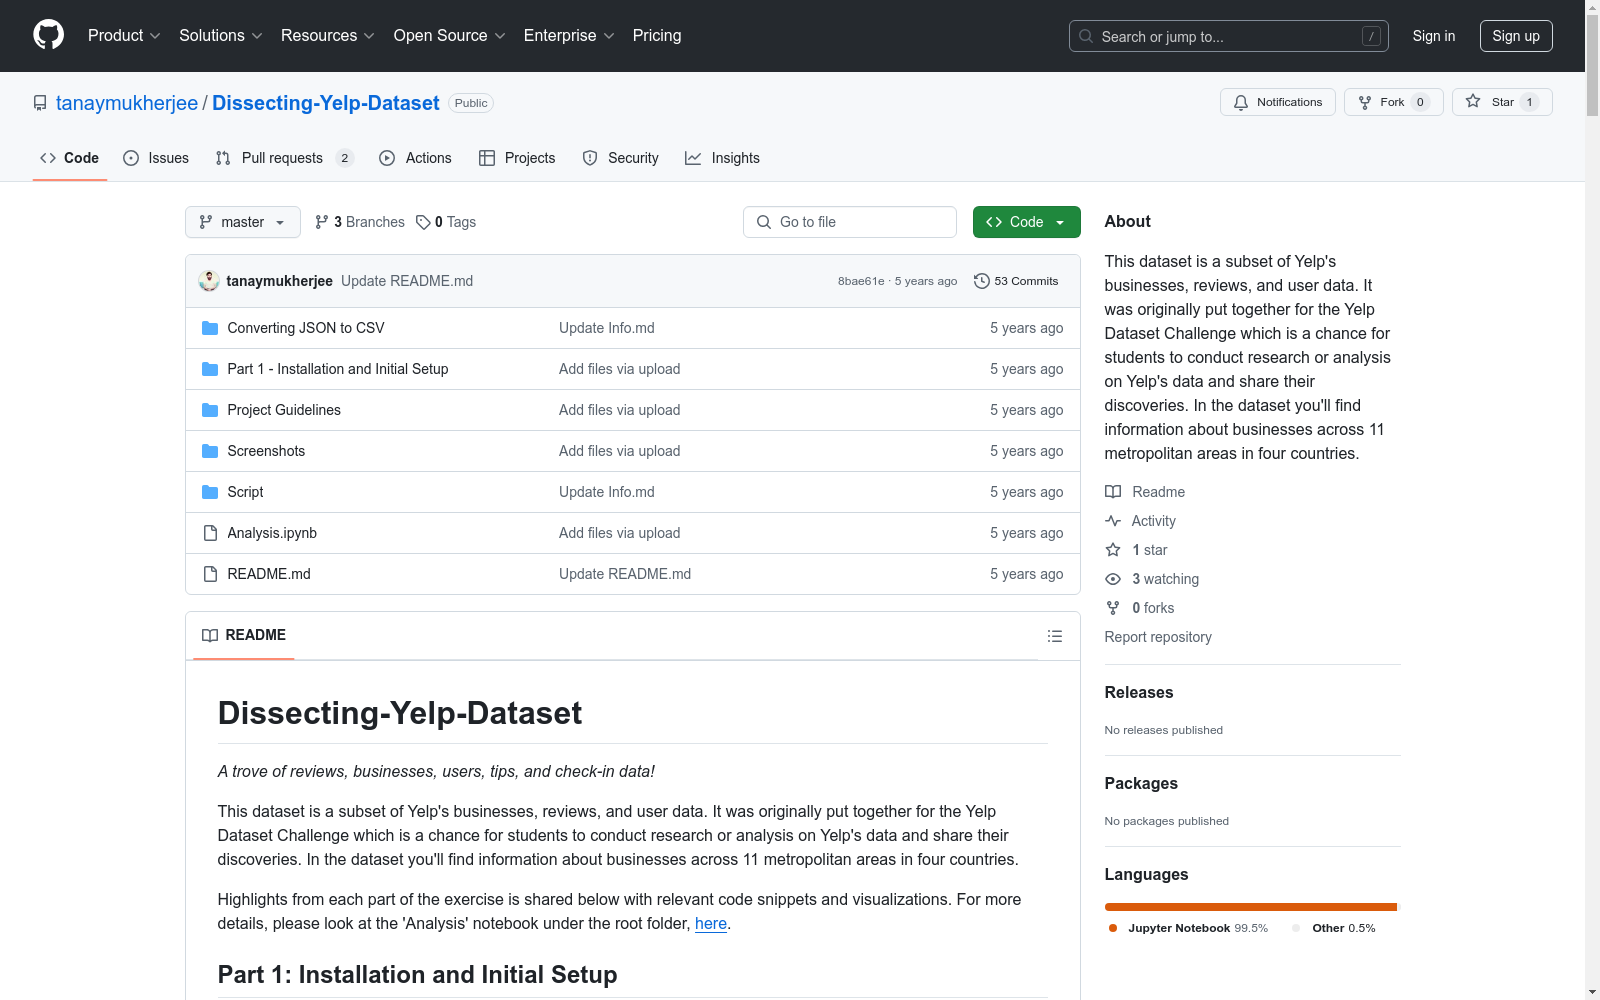Open the Insights tab

pos(722,158)
